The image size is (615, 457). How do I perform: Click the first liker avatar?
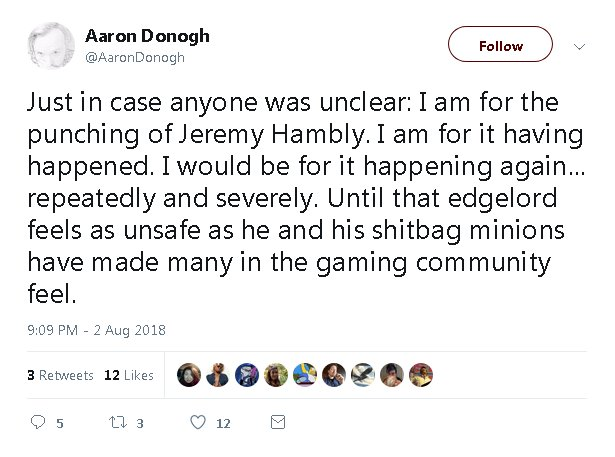[189, 375]
